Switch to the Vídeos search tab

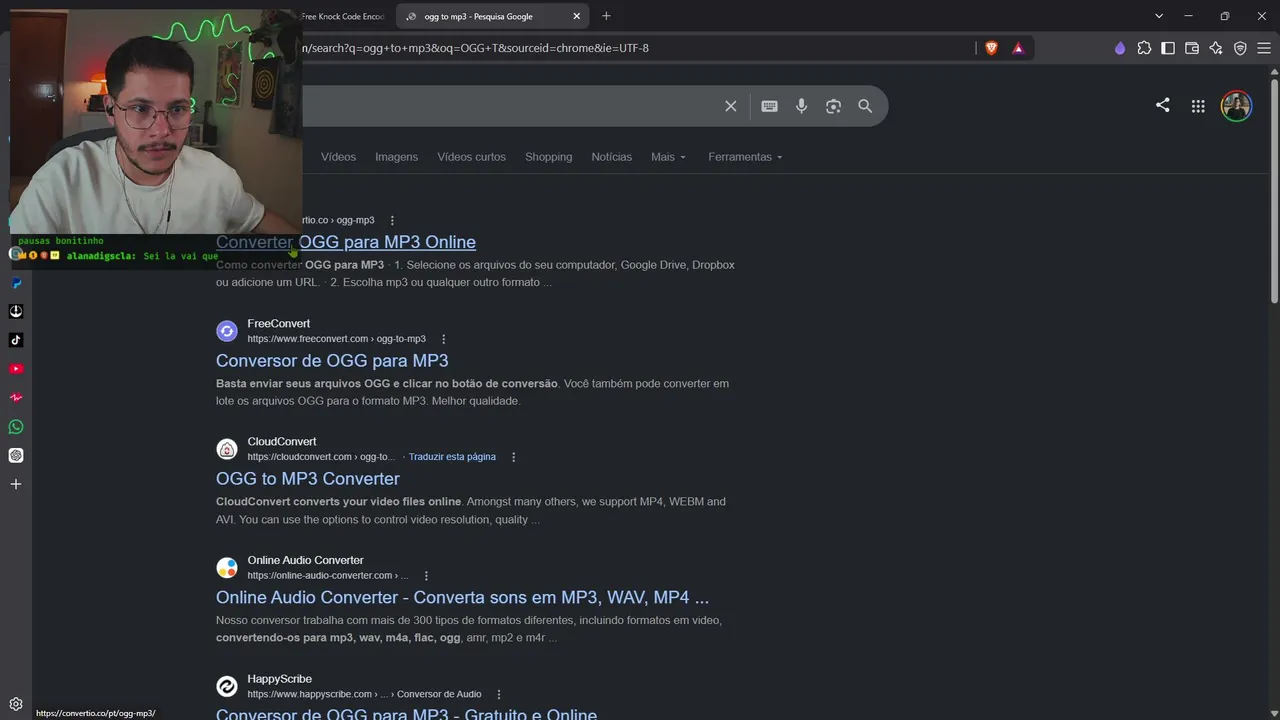[x=338, y=157]
